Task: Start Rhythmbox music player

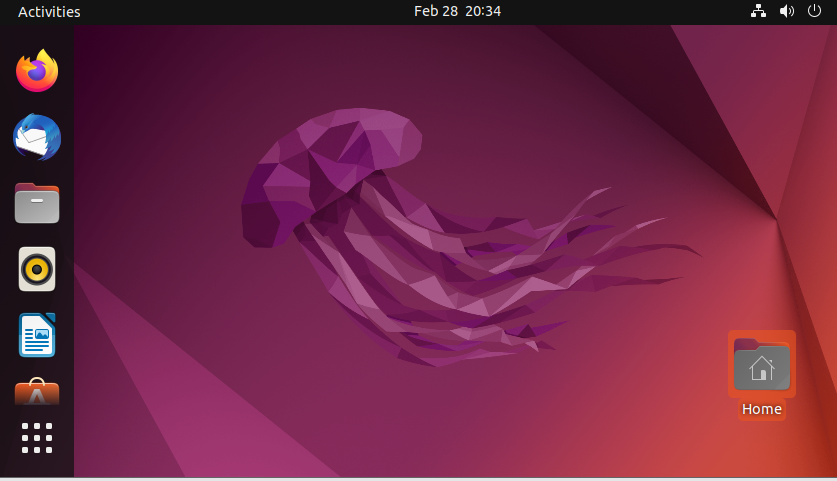Action: pyautogui.click(x=37, y=269)
